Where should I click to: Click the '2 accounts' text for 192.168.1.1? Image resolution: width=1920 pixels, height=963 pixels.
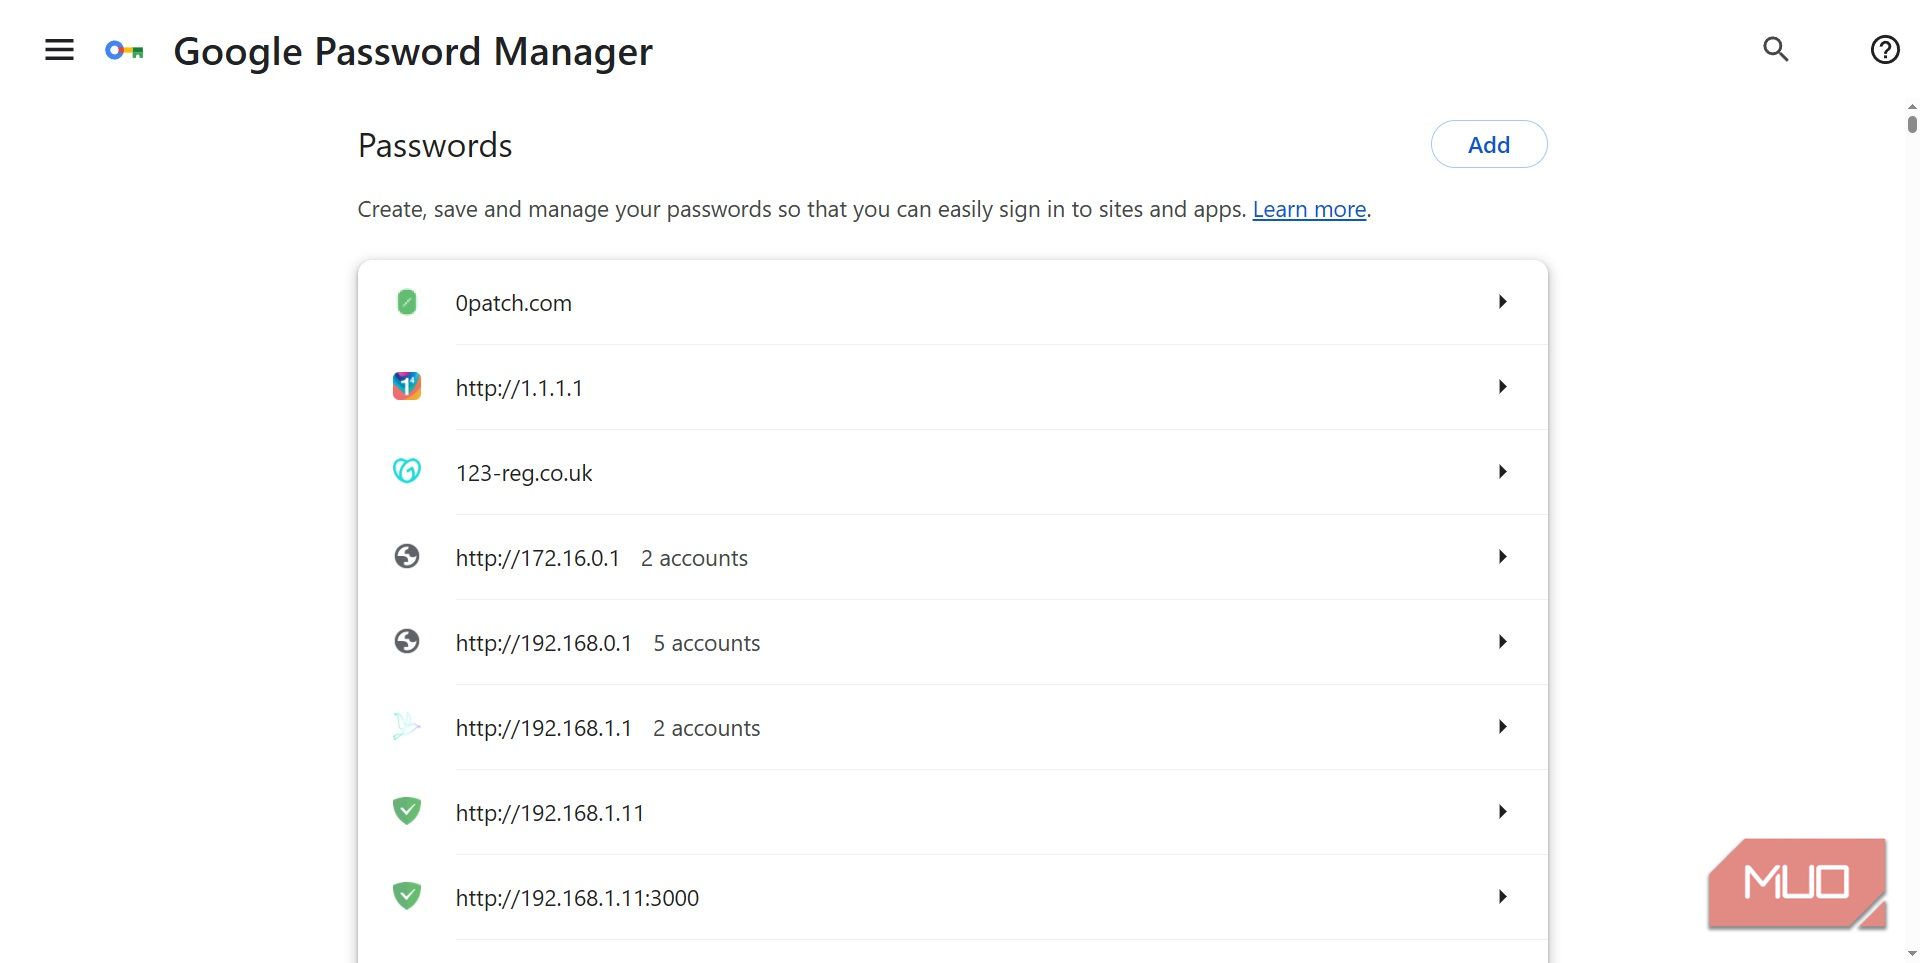click(x=707, y=728)
